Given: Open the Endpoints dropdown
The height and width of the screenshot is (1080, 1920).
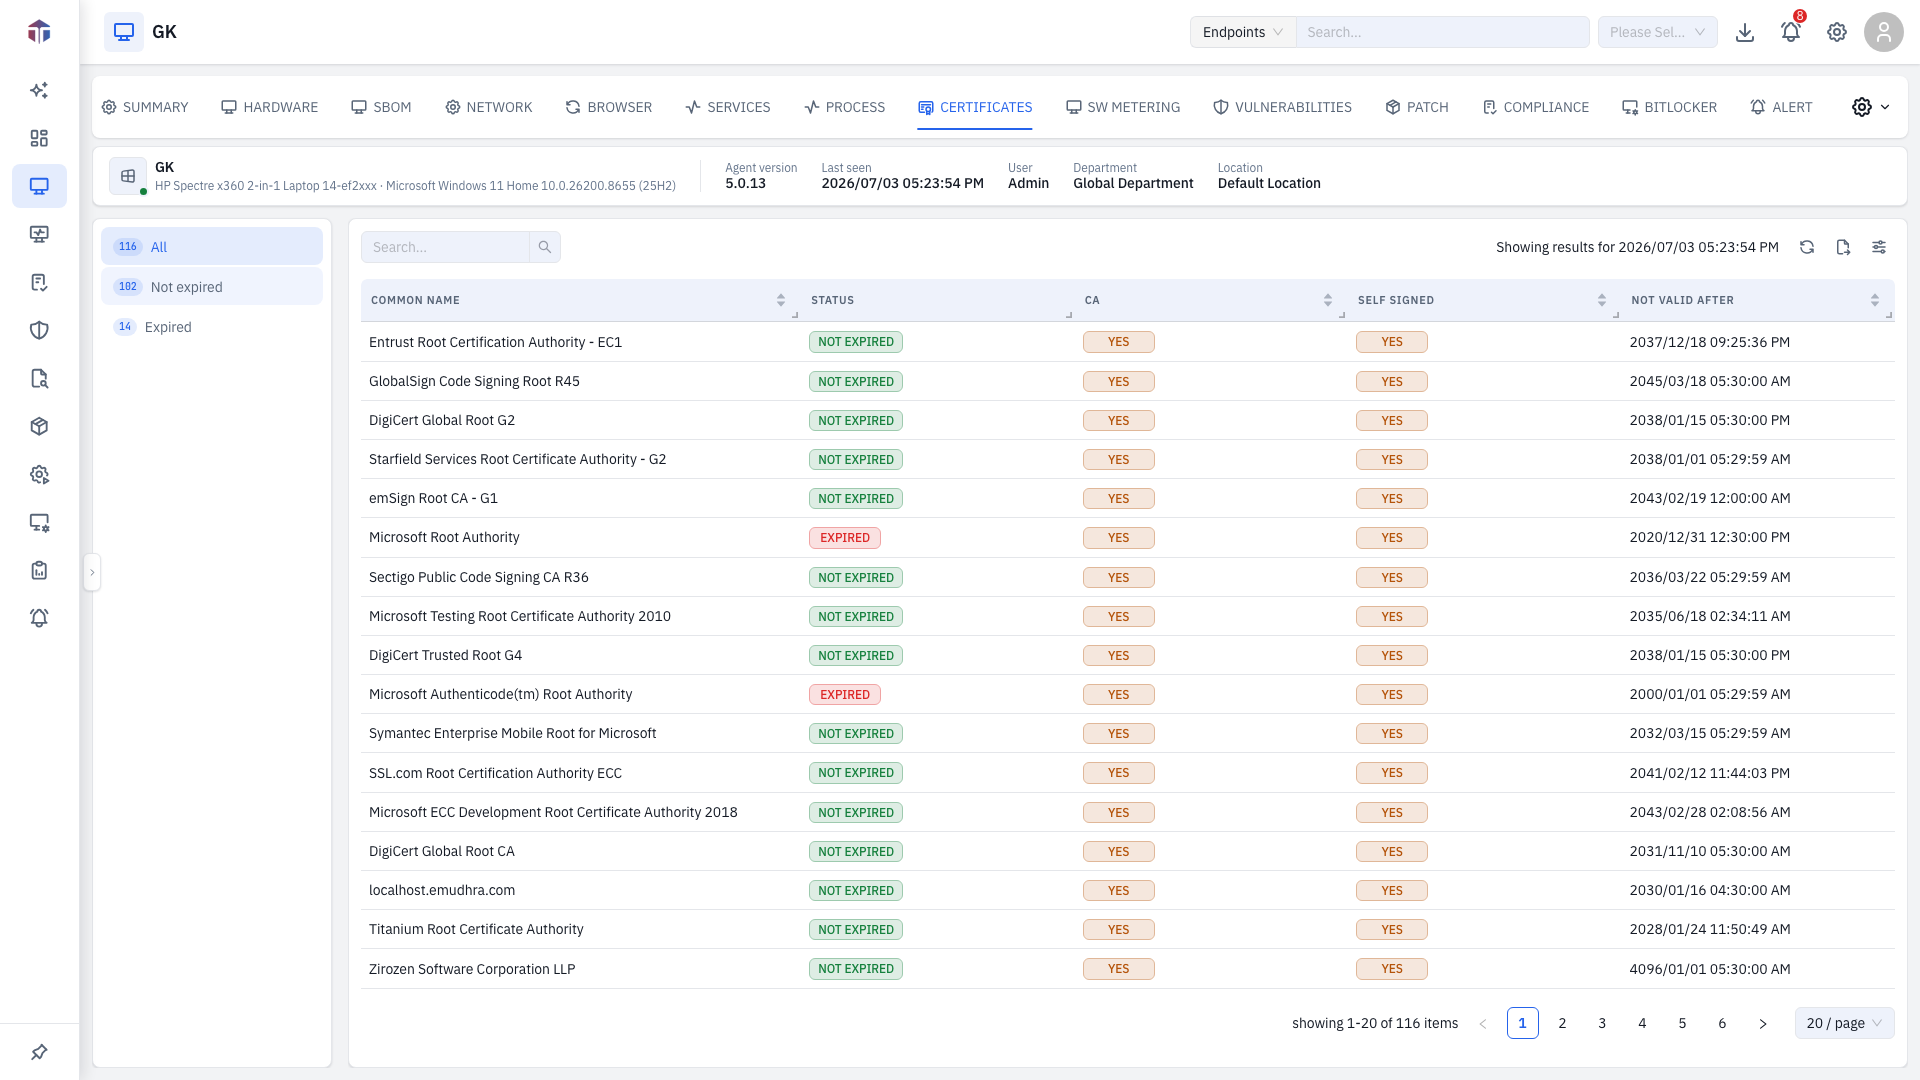Looking at the screenshot, I should click(x=1243, y=32).
